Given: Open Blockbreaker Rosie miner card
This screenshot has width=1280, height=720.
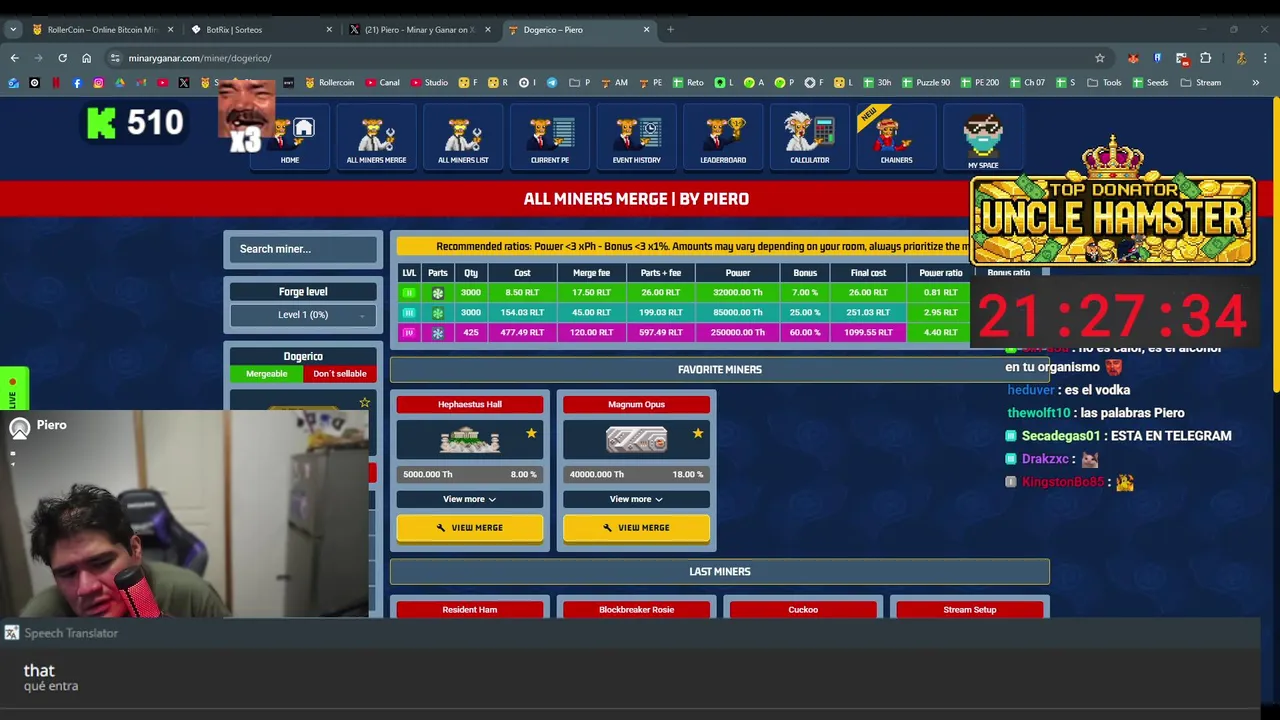Looking at the screenshot, I should pyautogui.click(x=636, y=609).
